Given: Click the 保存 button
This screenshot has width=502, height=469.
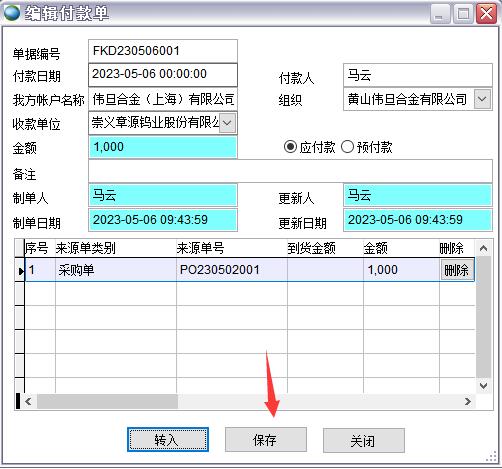Looking at the screenshot, I should (x=266, y=440).
